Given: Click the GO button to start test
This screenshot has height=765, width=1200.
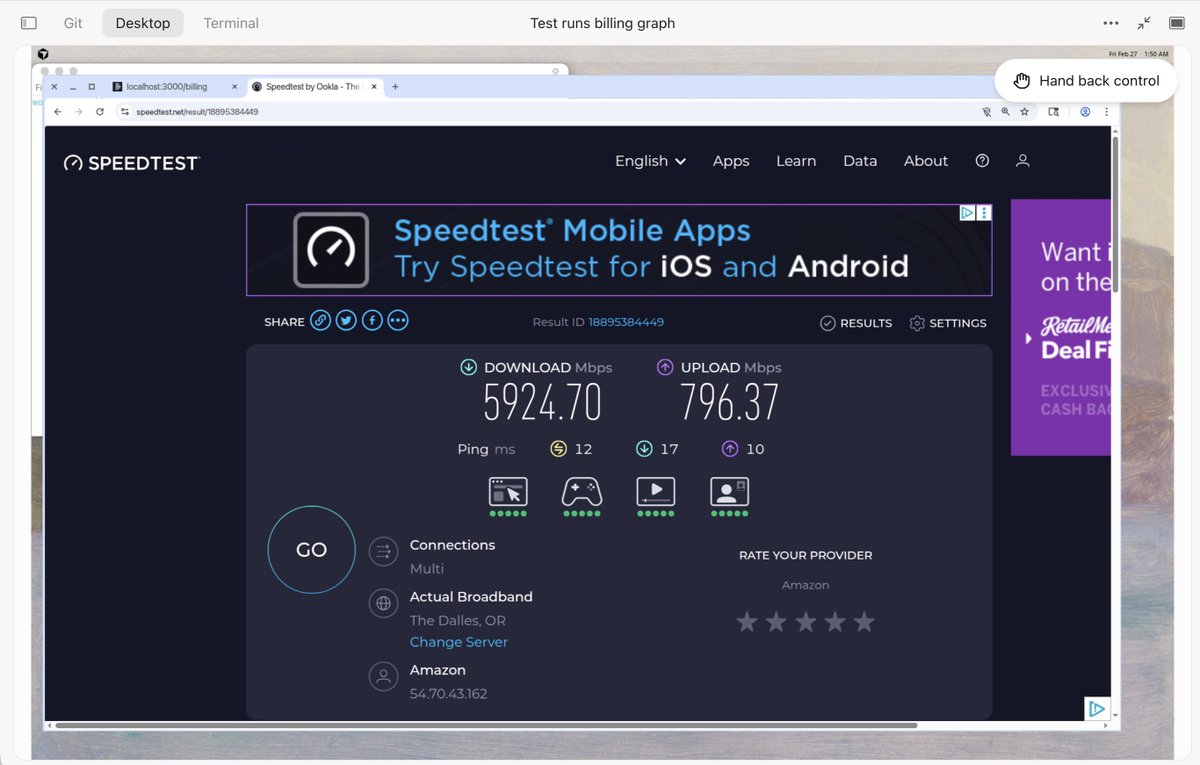Looking at the screenshot, I should tap(311, 550).
